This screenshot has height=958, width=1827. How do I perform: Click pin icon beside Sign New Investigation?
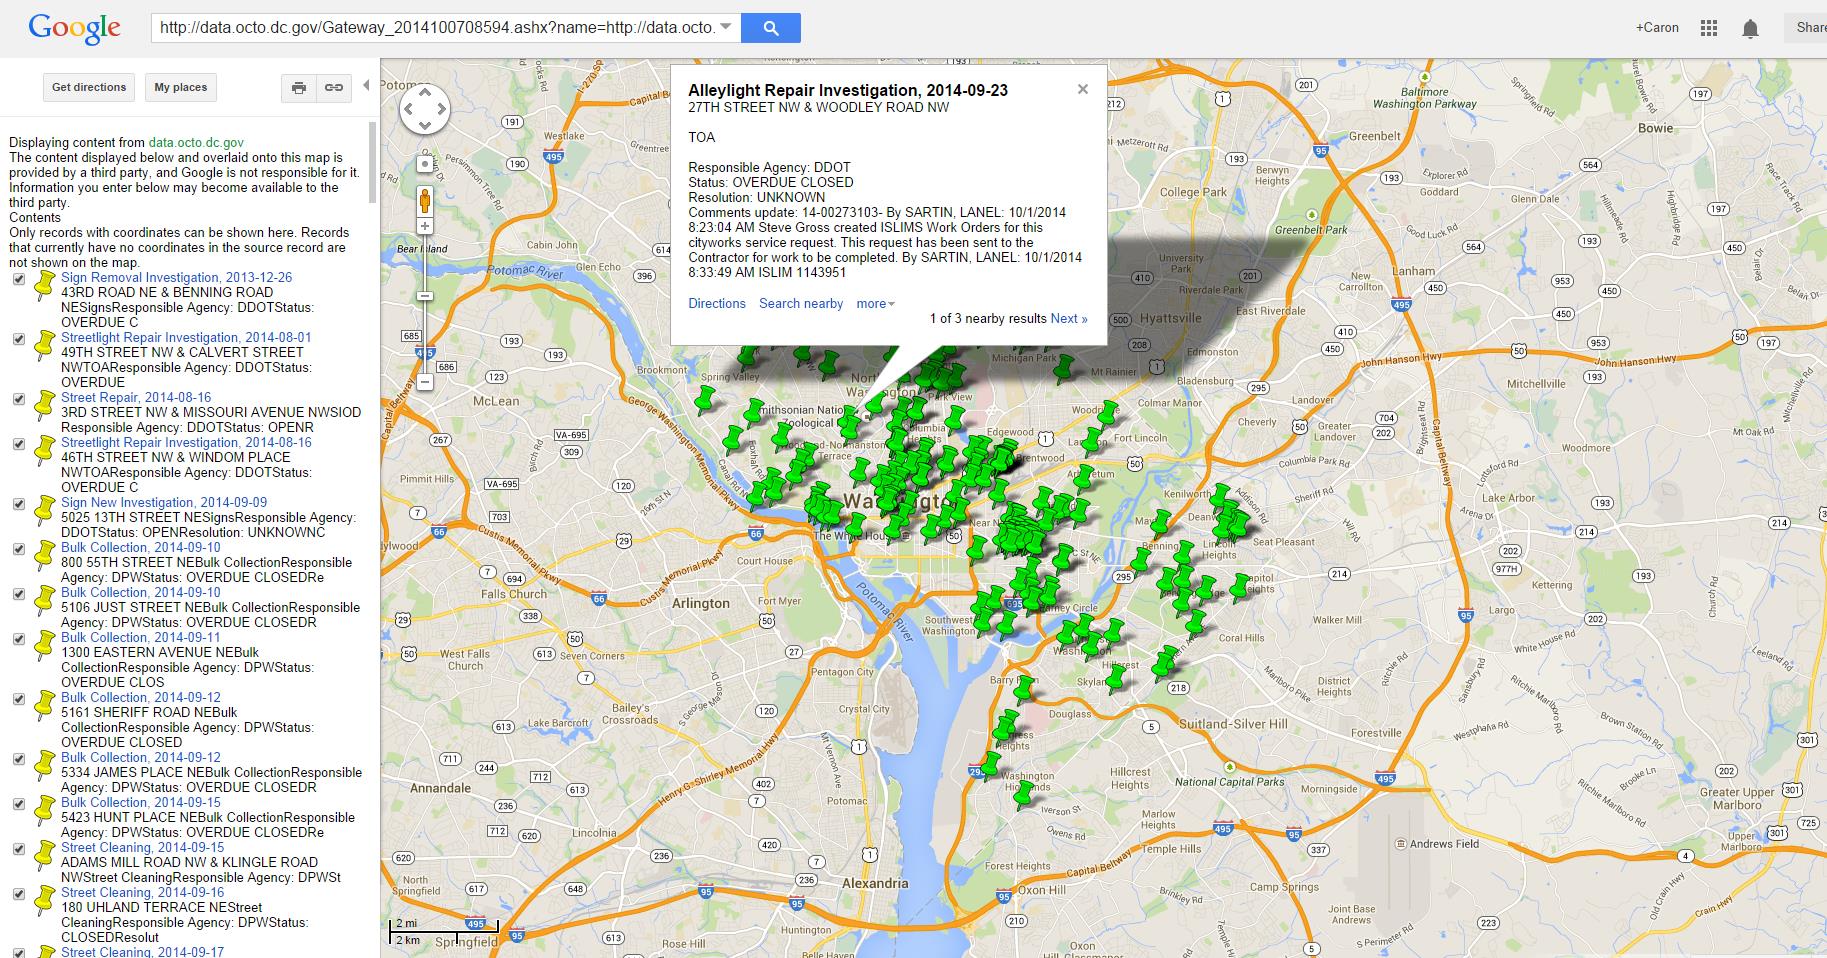click(44, 510)
